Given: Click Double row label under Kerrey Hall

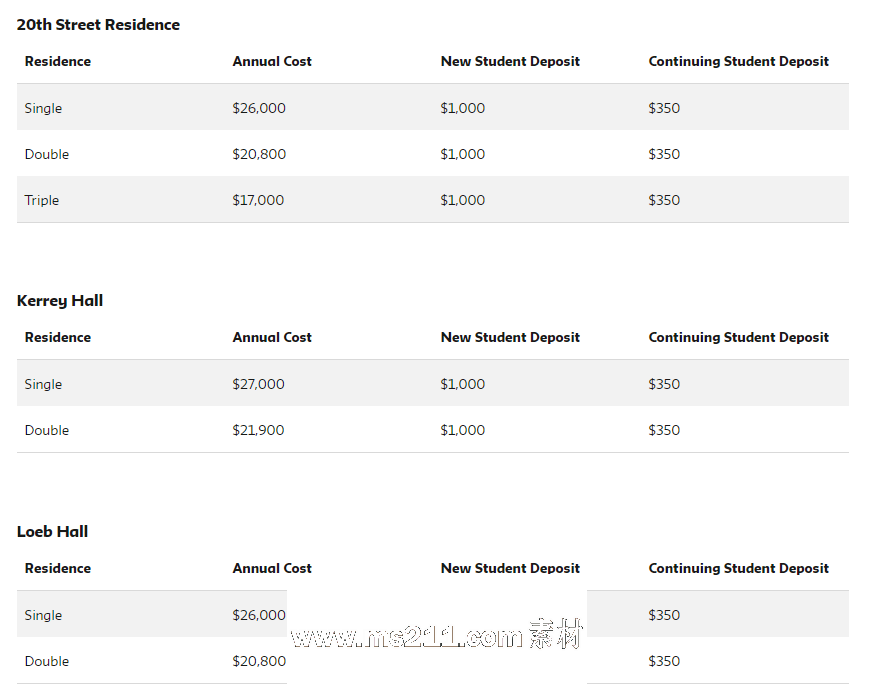Looking at the screenshot, I should pyautogui.click(x=47, y=430).
